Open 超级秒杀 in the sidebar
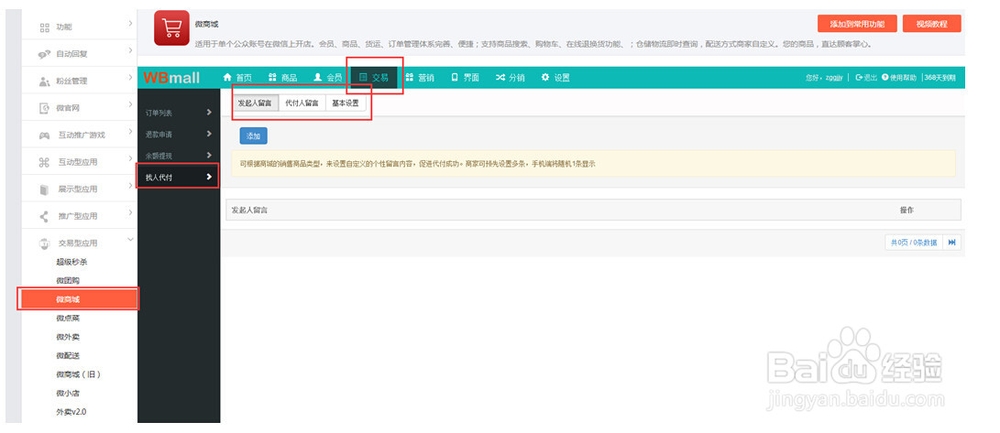1000x433 pixels. (x=71, y=262)
